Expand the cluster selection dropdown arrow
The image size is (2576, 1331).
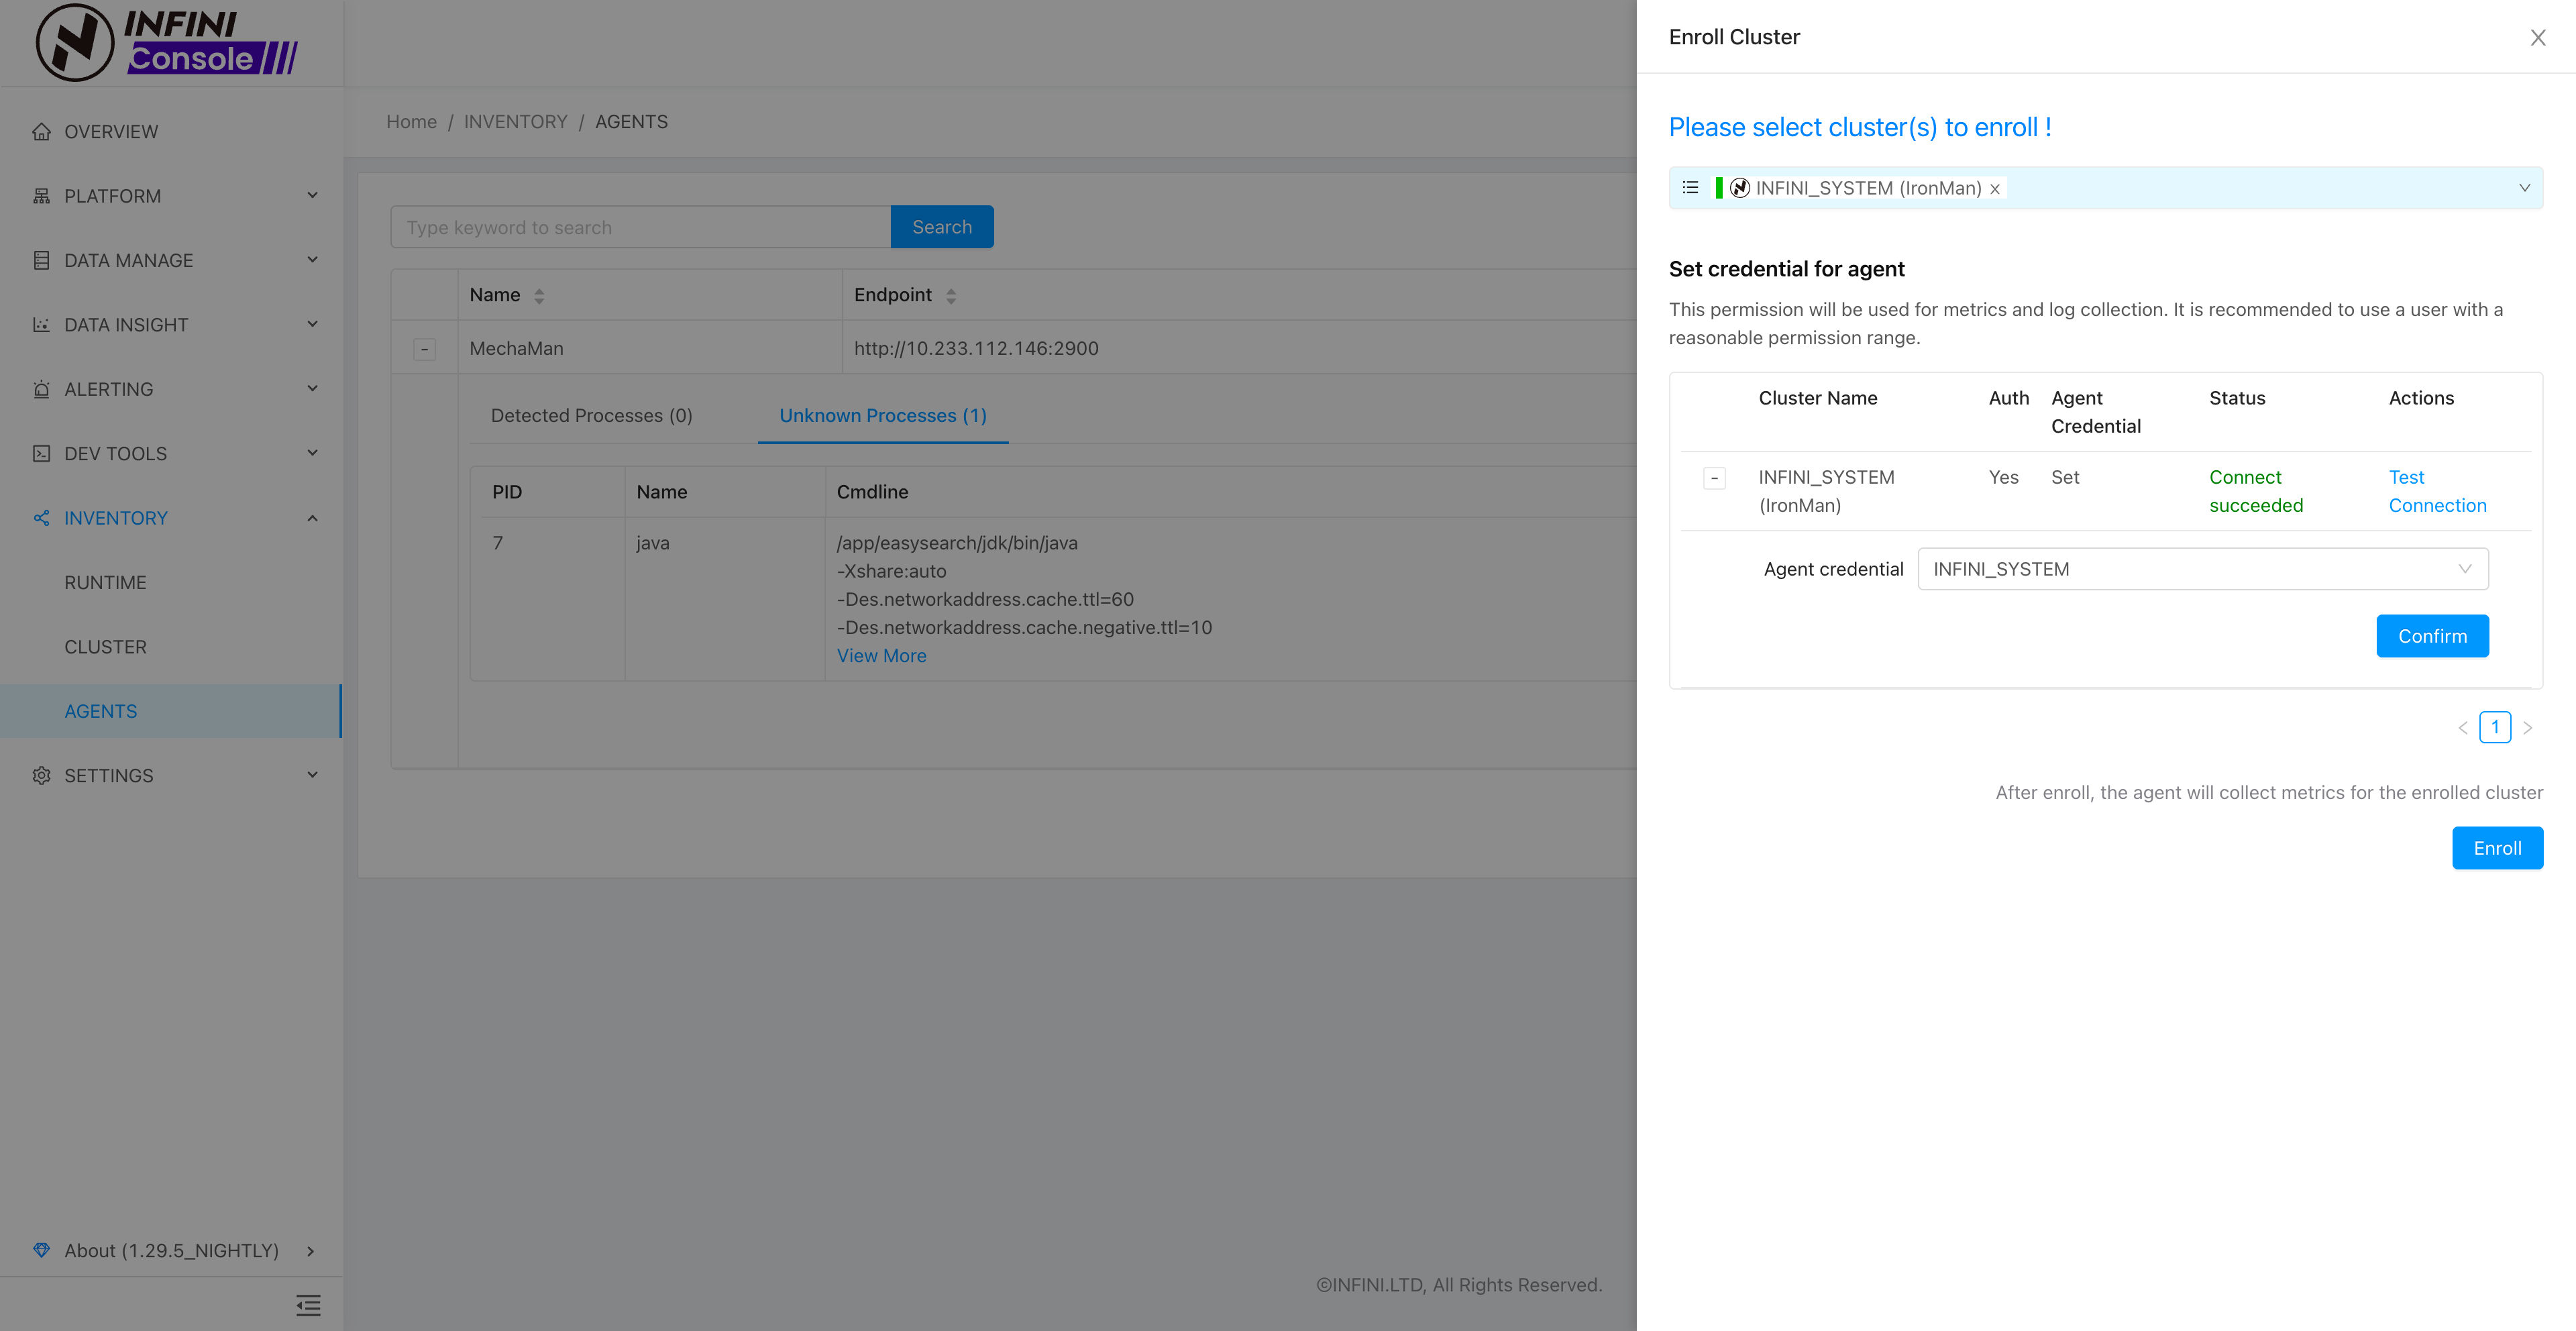2524,188
